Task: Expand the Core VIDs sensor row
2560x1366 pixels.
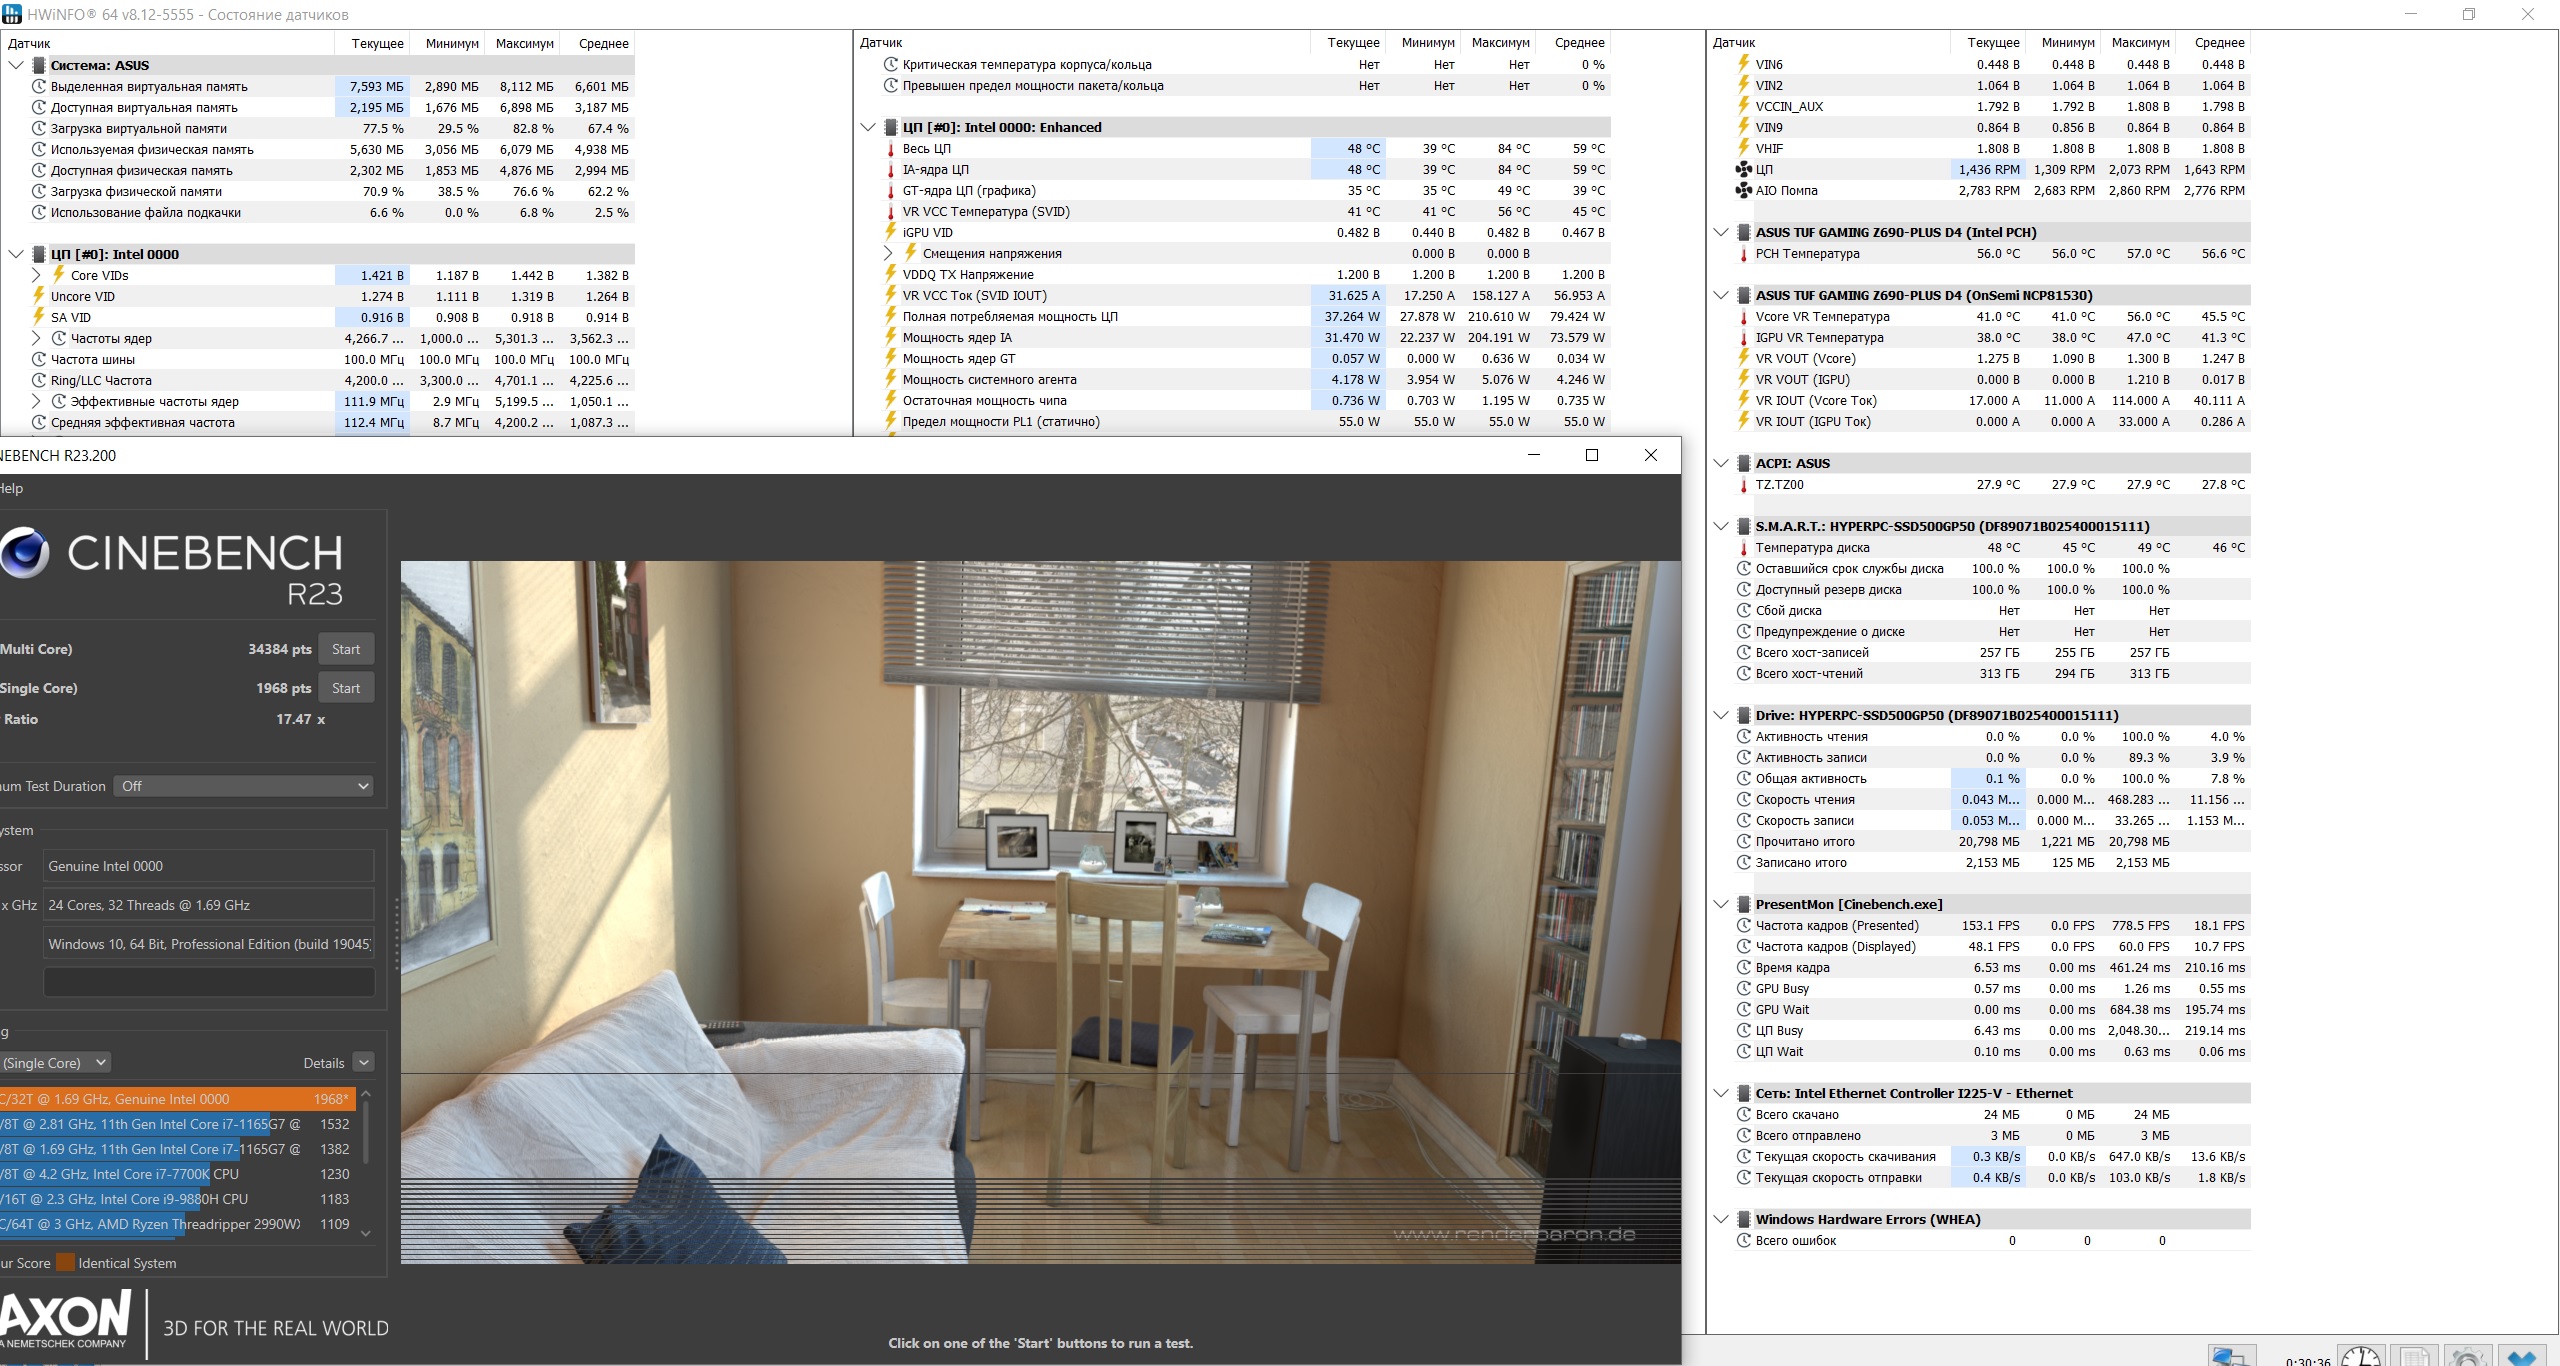Action: [36, 275]
